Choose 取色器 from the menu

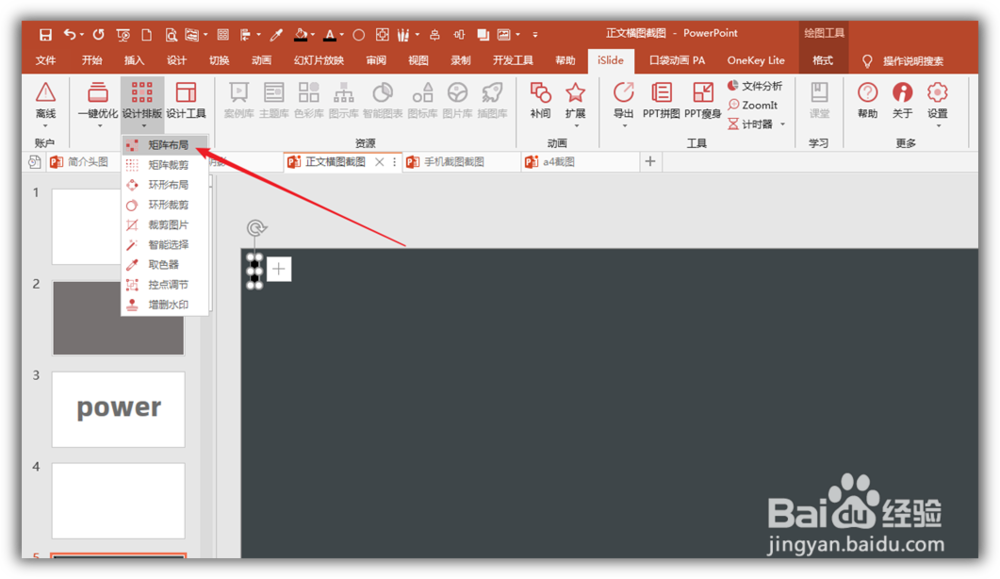(x=165, y=265)
